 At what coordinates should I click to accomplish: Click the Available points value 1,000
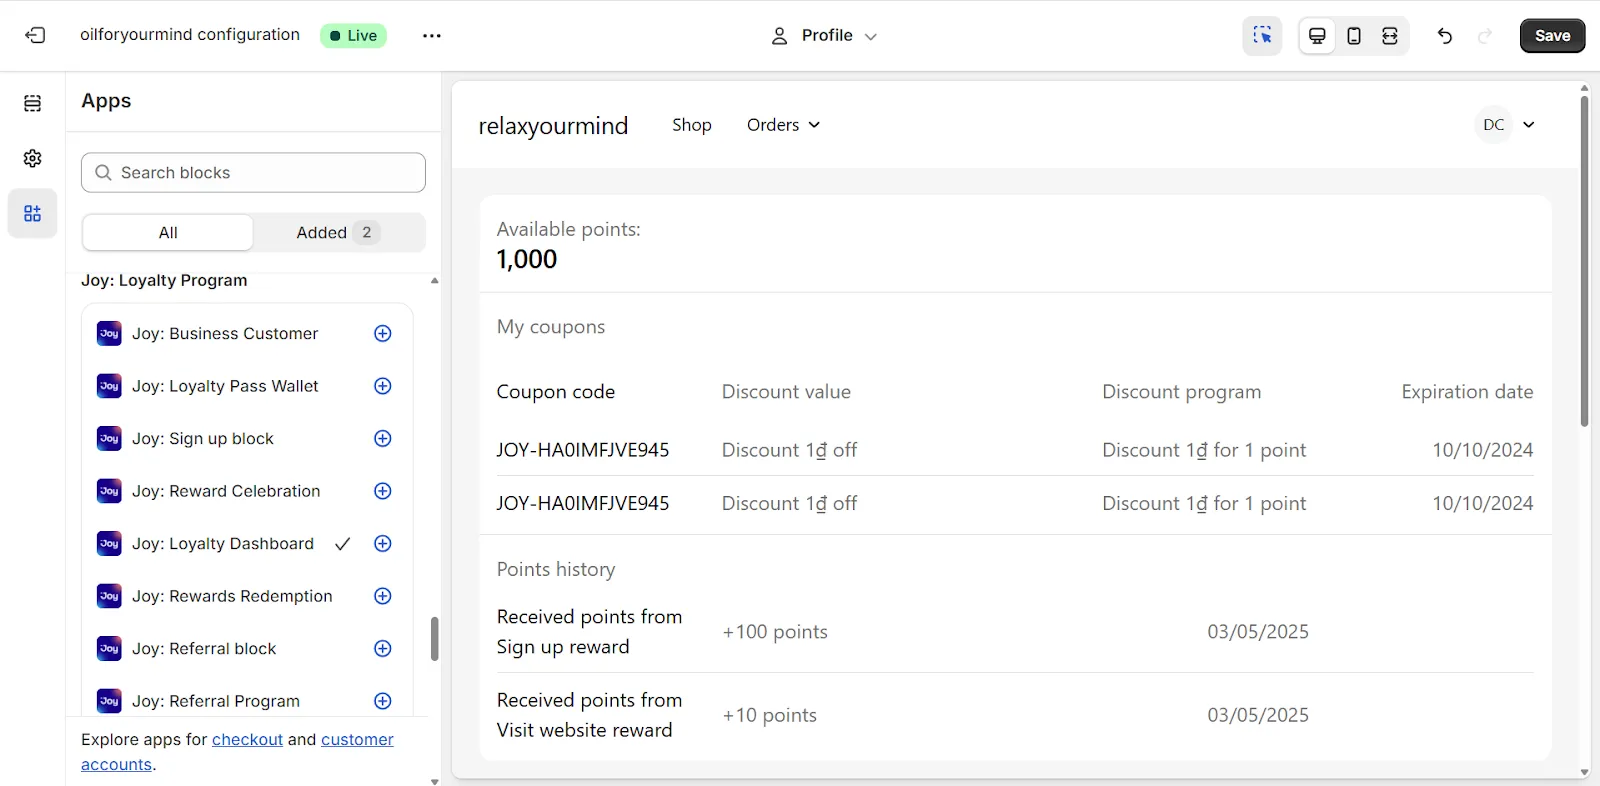point(527,259)
